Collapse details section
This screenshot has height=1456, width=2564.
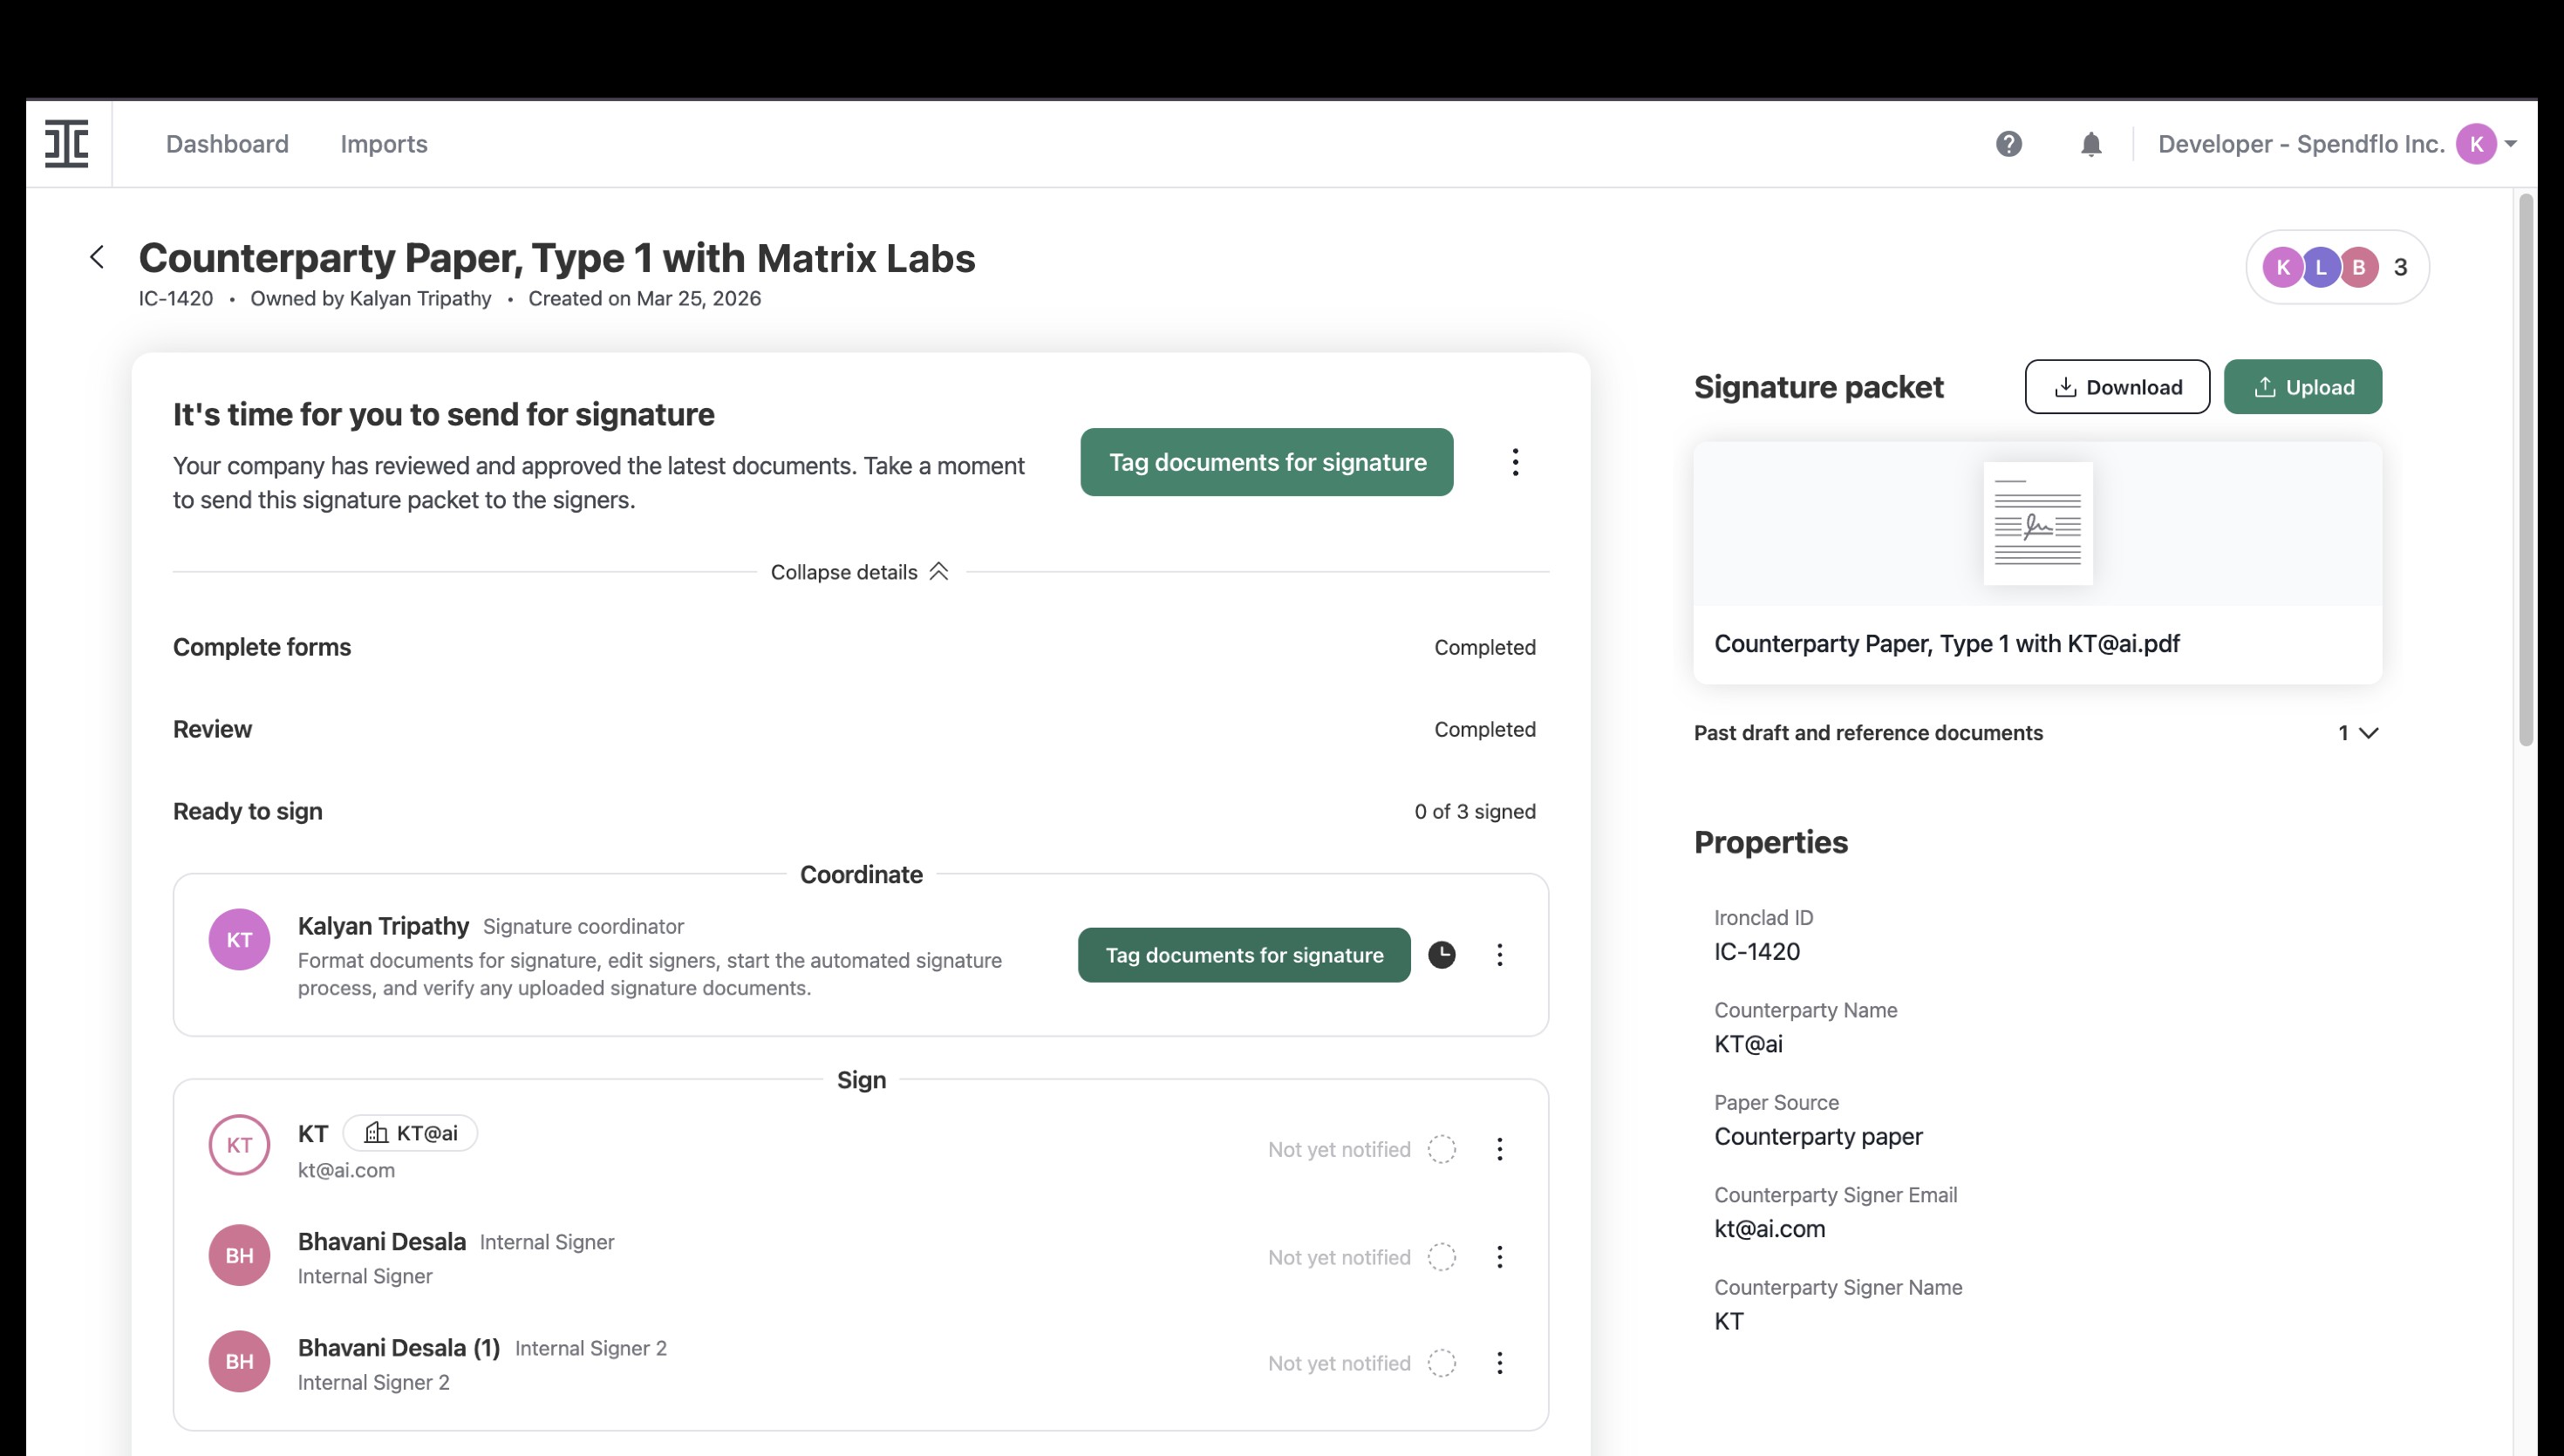coord(860,572)
